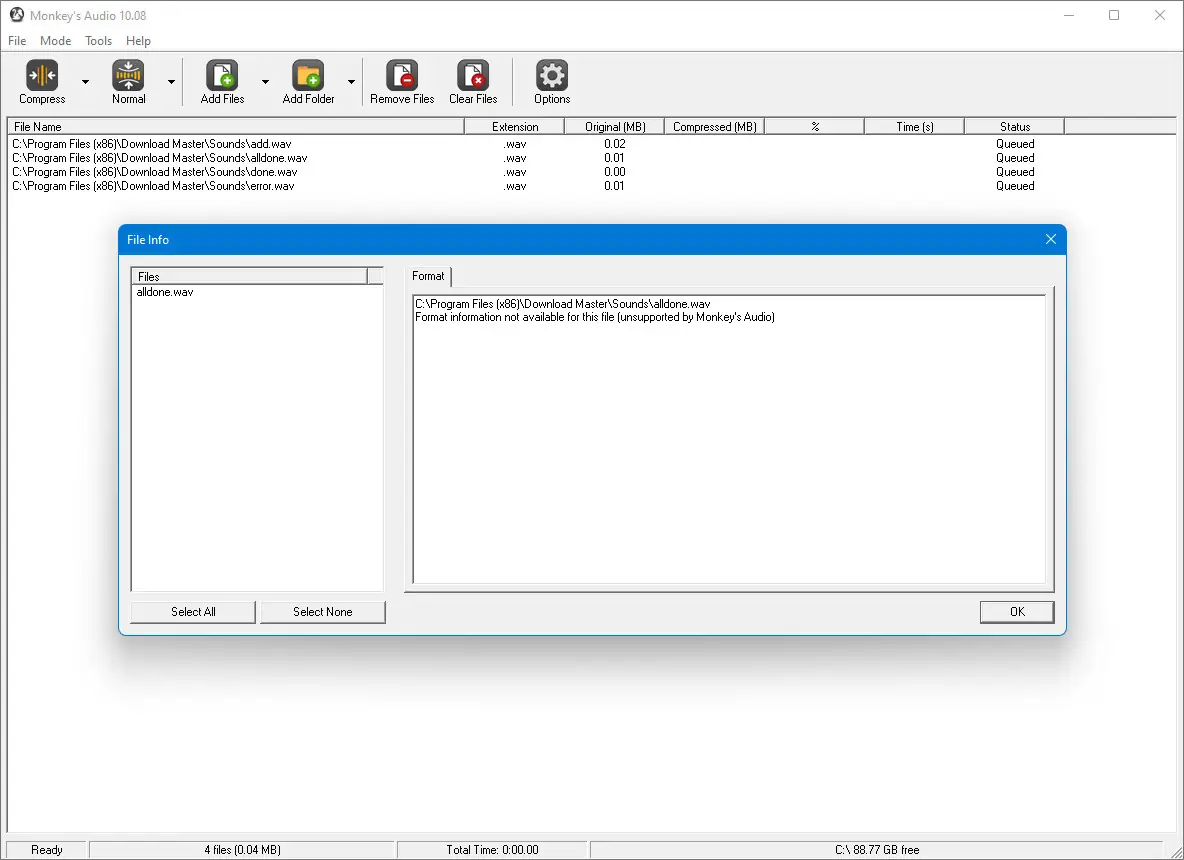This screenshot has width=1184, height=860.
Task: Click the Normal compression level icon
Action: pyautogui.click(x=128, y=76)
